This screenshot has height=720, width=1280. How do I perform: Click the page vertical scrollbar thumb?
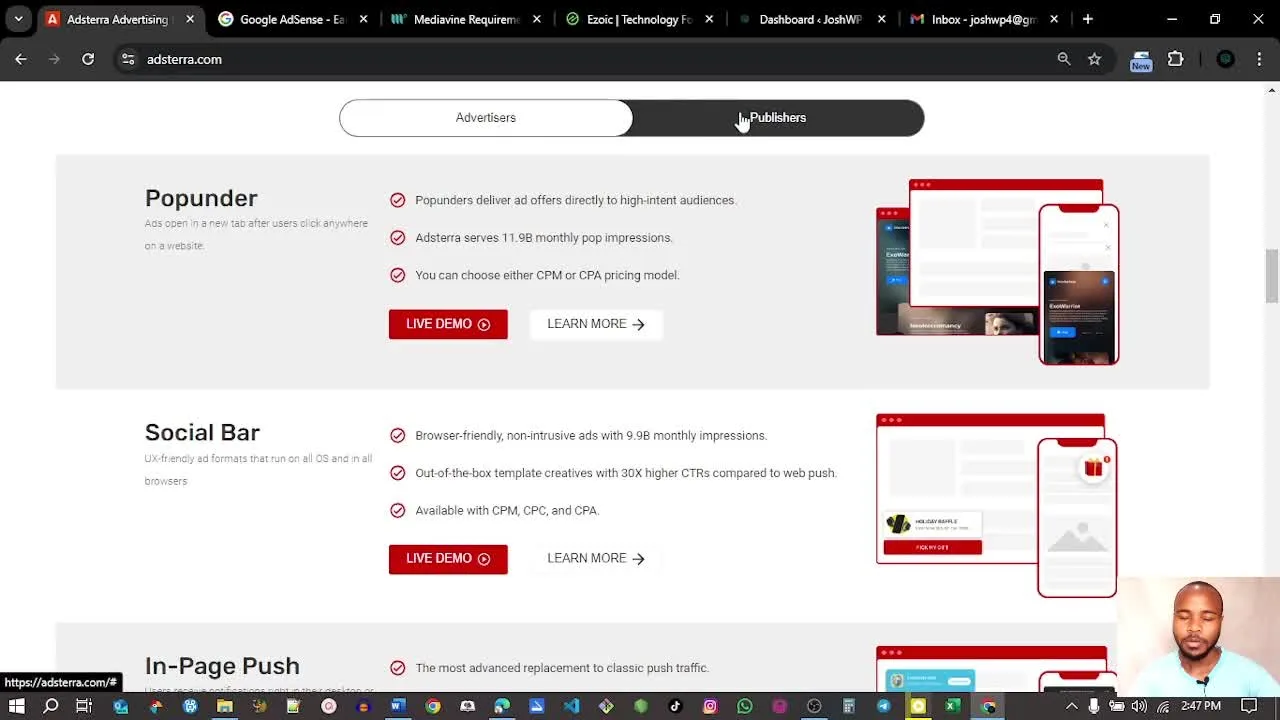(x=1272, y=275)
